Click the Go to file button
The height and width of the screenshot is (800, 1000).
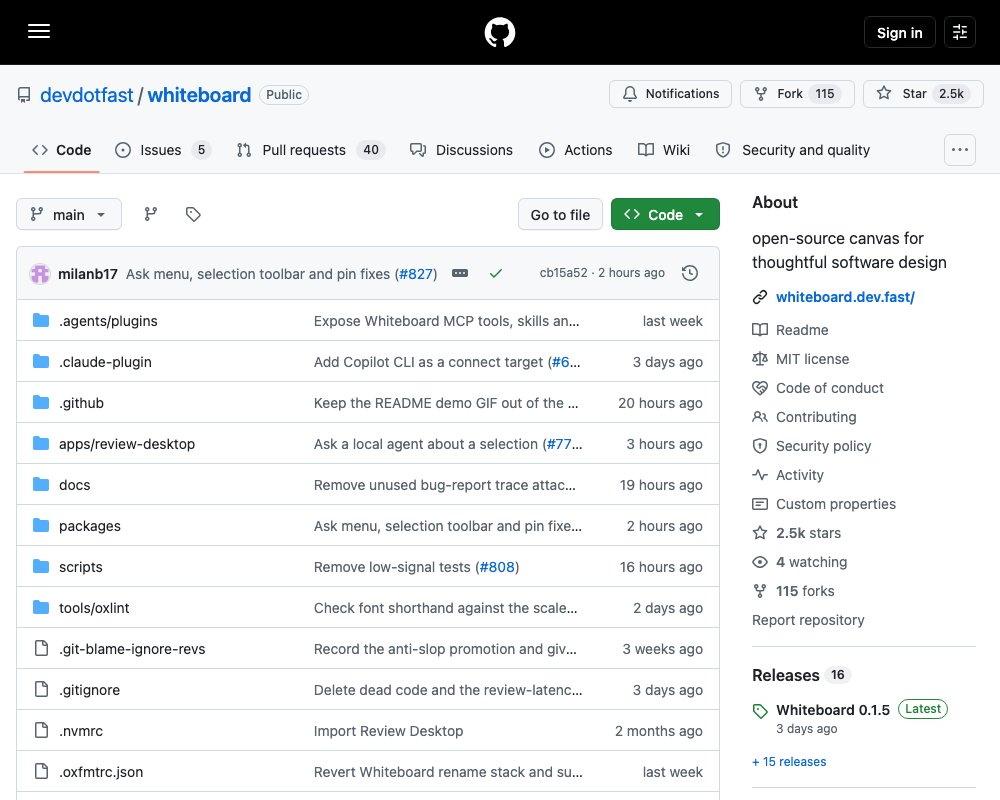pos(560,214)
